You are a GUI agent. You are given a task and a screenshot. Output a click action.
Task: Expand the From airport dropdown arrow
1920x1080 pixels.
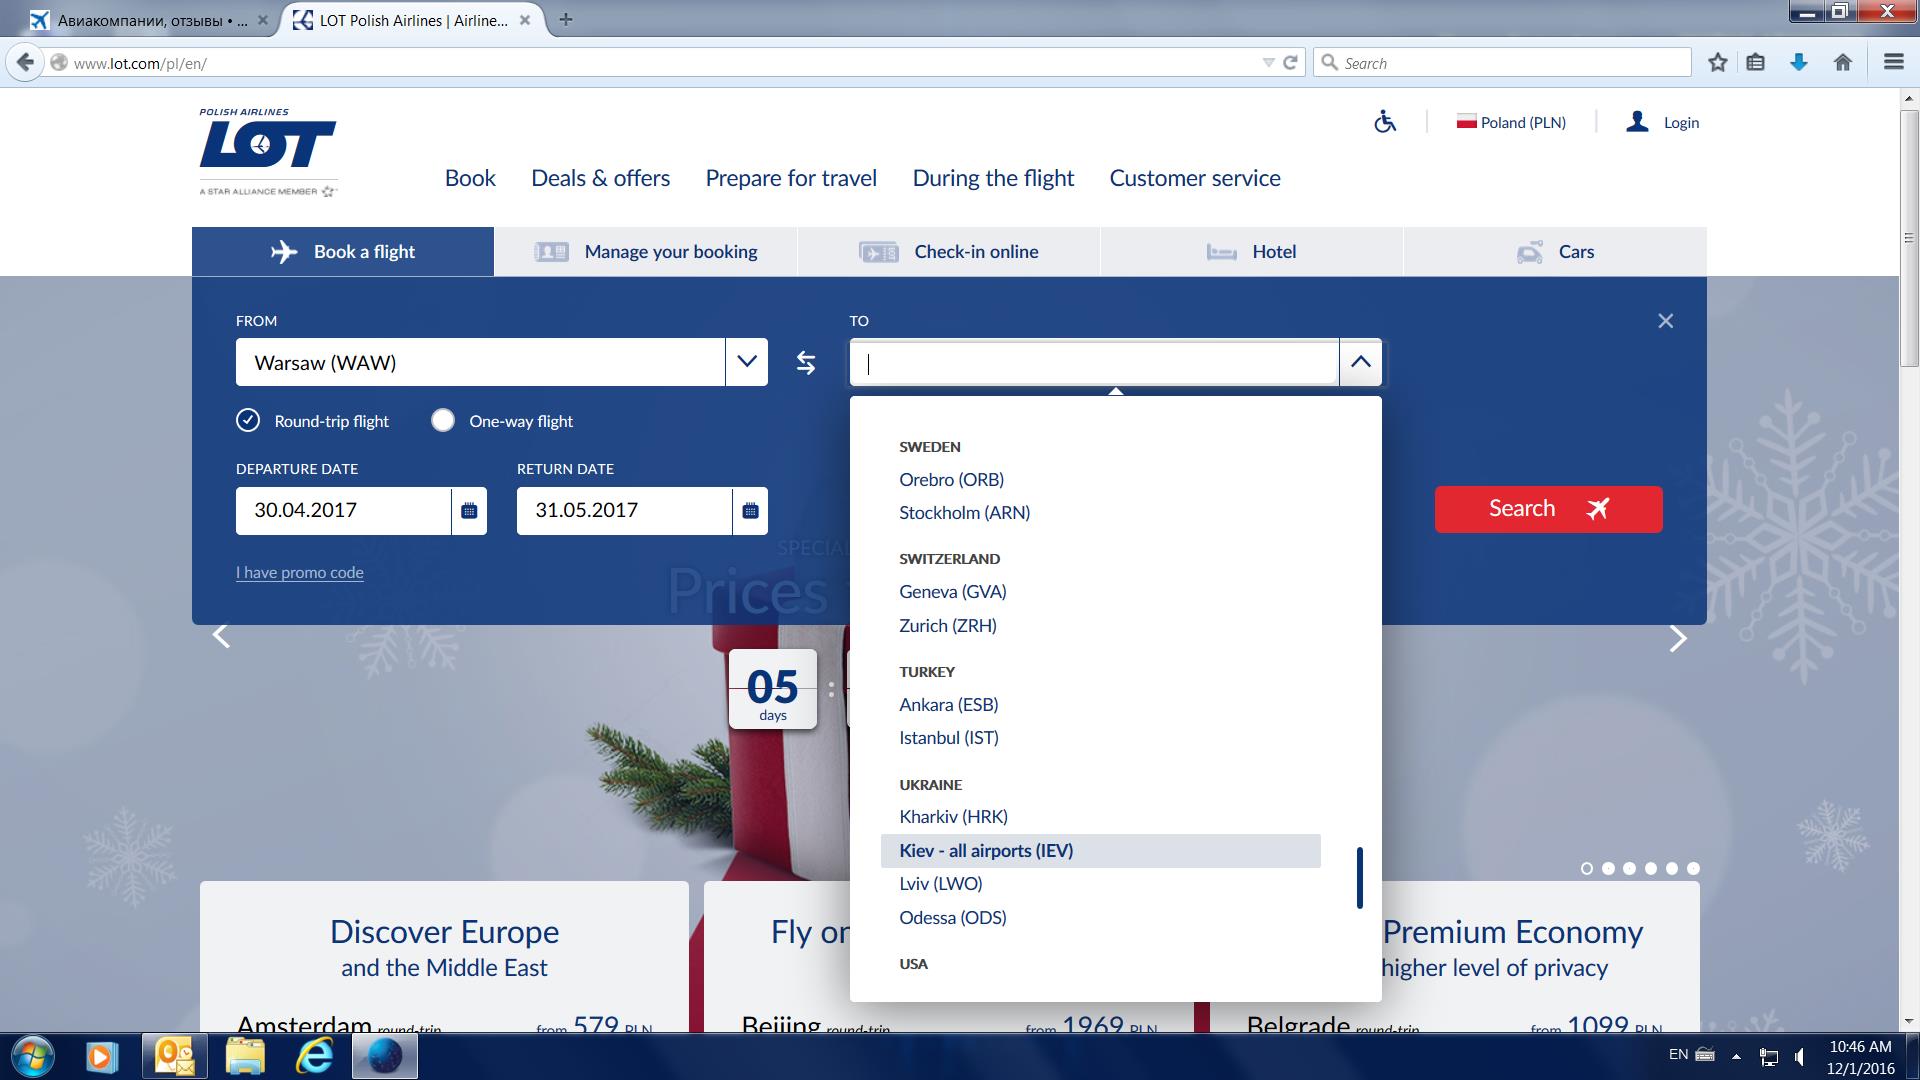746,362
